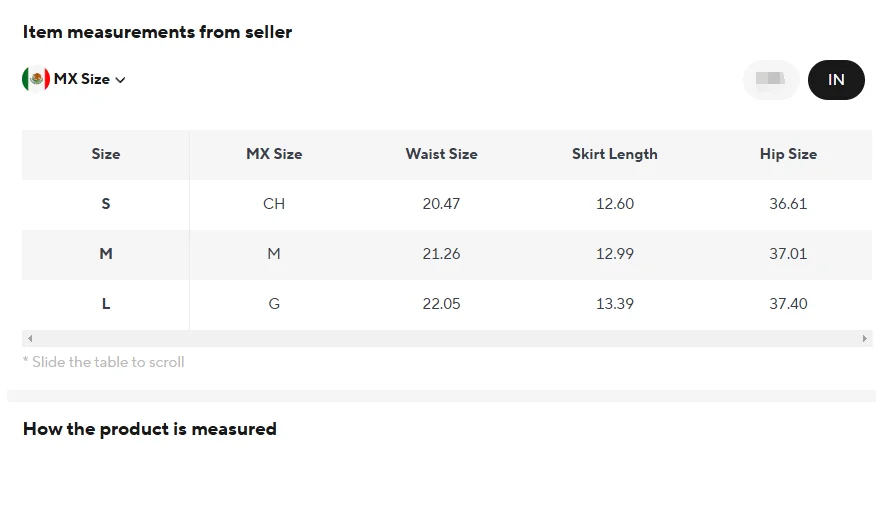The width and height of the screenshot is (876, 507).
Task: Select the M size row label
Action: point(106,254)
